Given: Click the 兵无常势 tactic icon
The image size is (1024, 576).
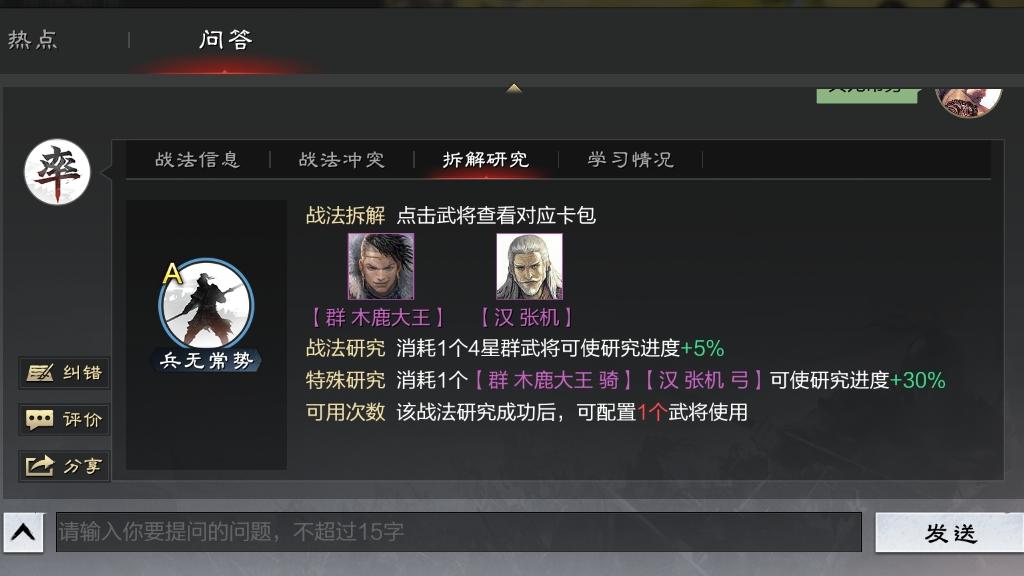Looking at the screenshot, I should coord(206,305).
